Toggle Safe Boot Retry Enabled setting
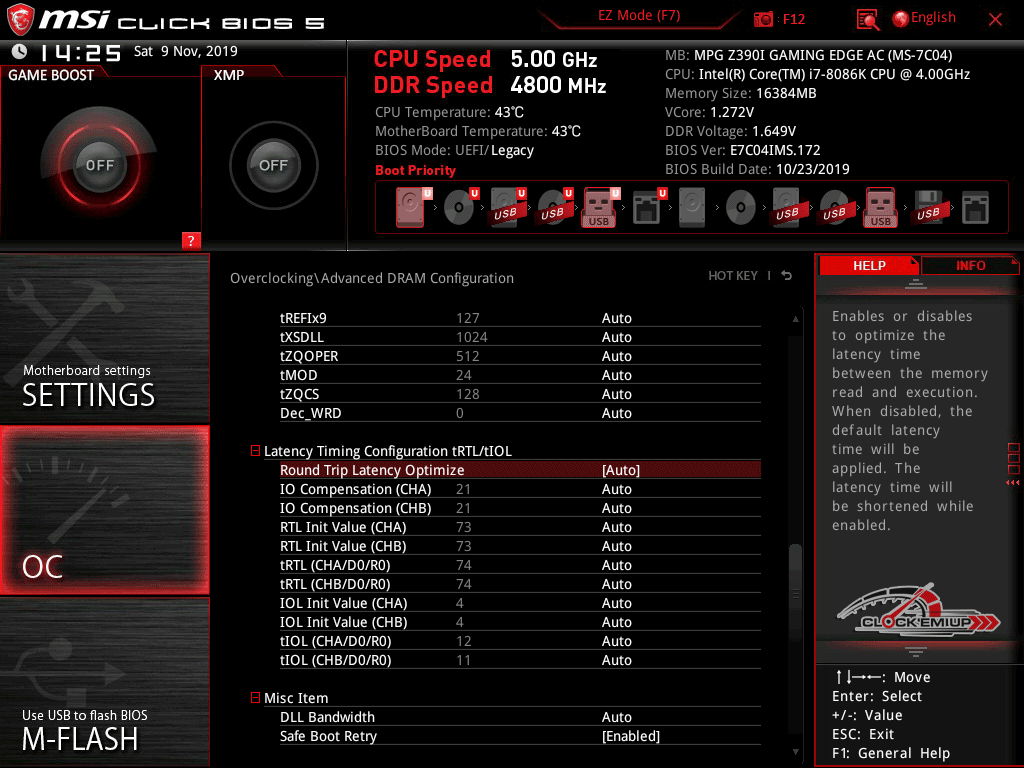Screen dimensions: 1024x768 pyautogui.click(x=630, y=736)
